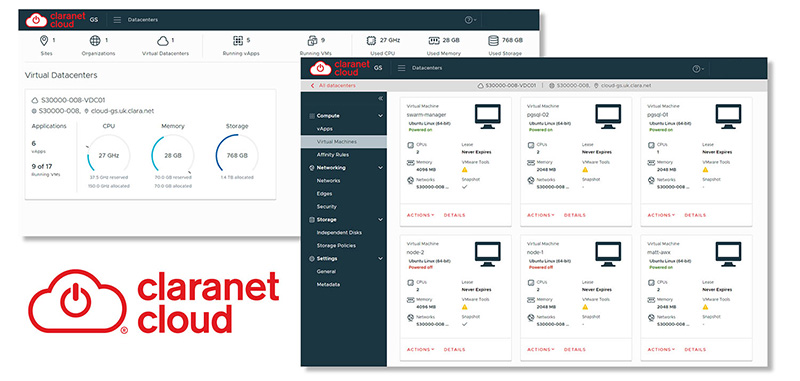Click Networks icon on node-2 card
Viewport: 800px width, 381px height.
[410, 318]
